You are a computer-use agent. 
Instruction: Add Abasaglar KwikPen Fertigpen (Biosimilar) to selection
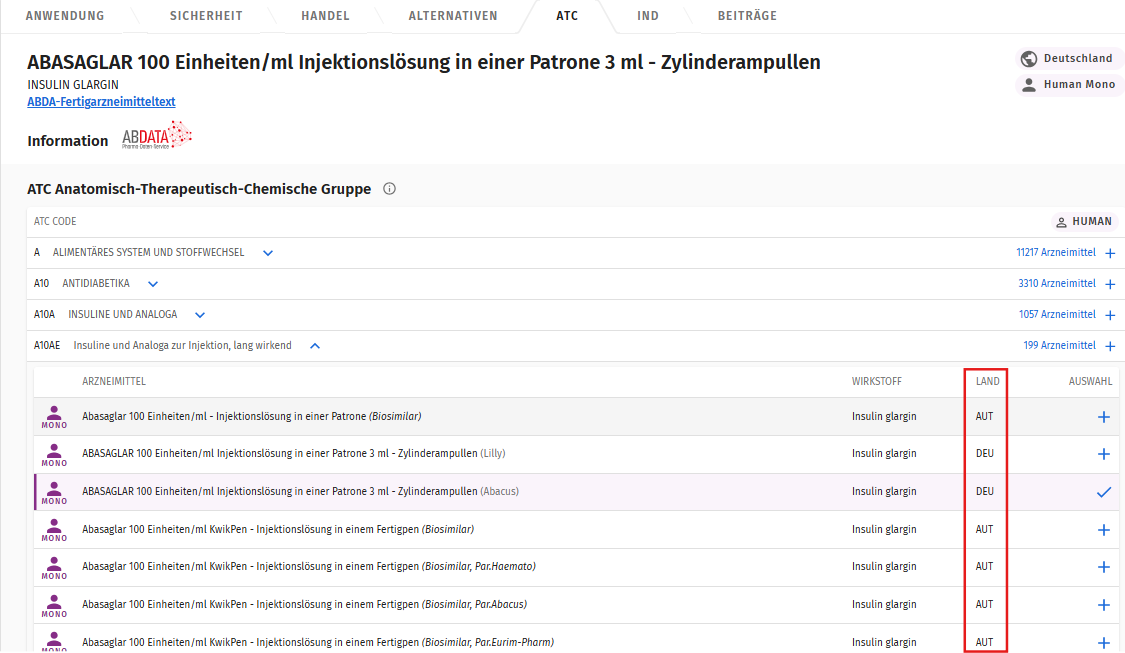[1103, 530]
